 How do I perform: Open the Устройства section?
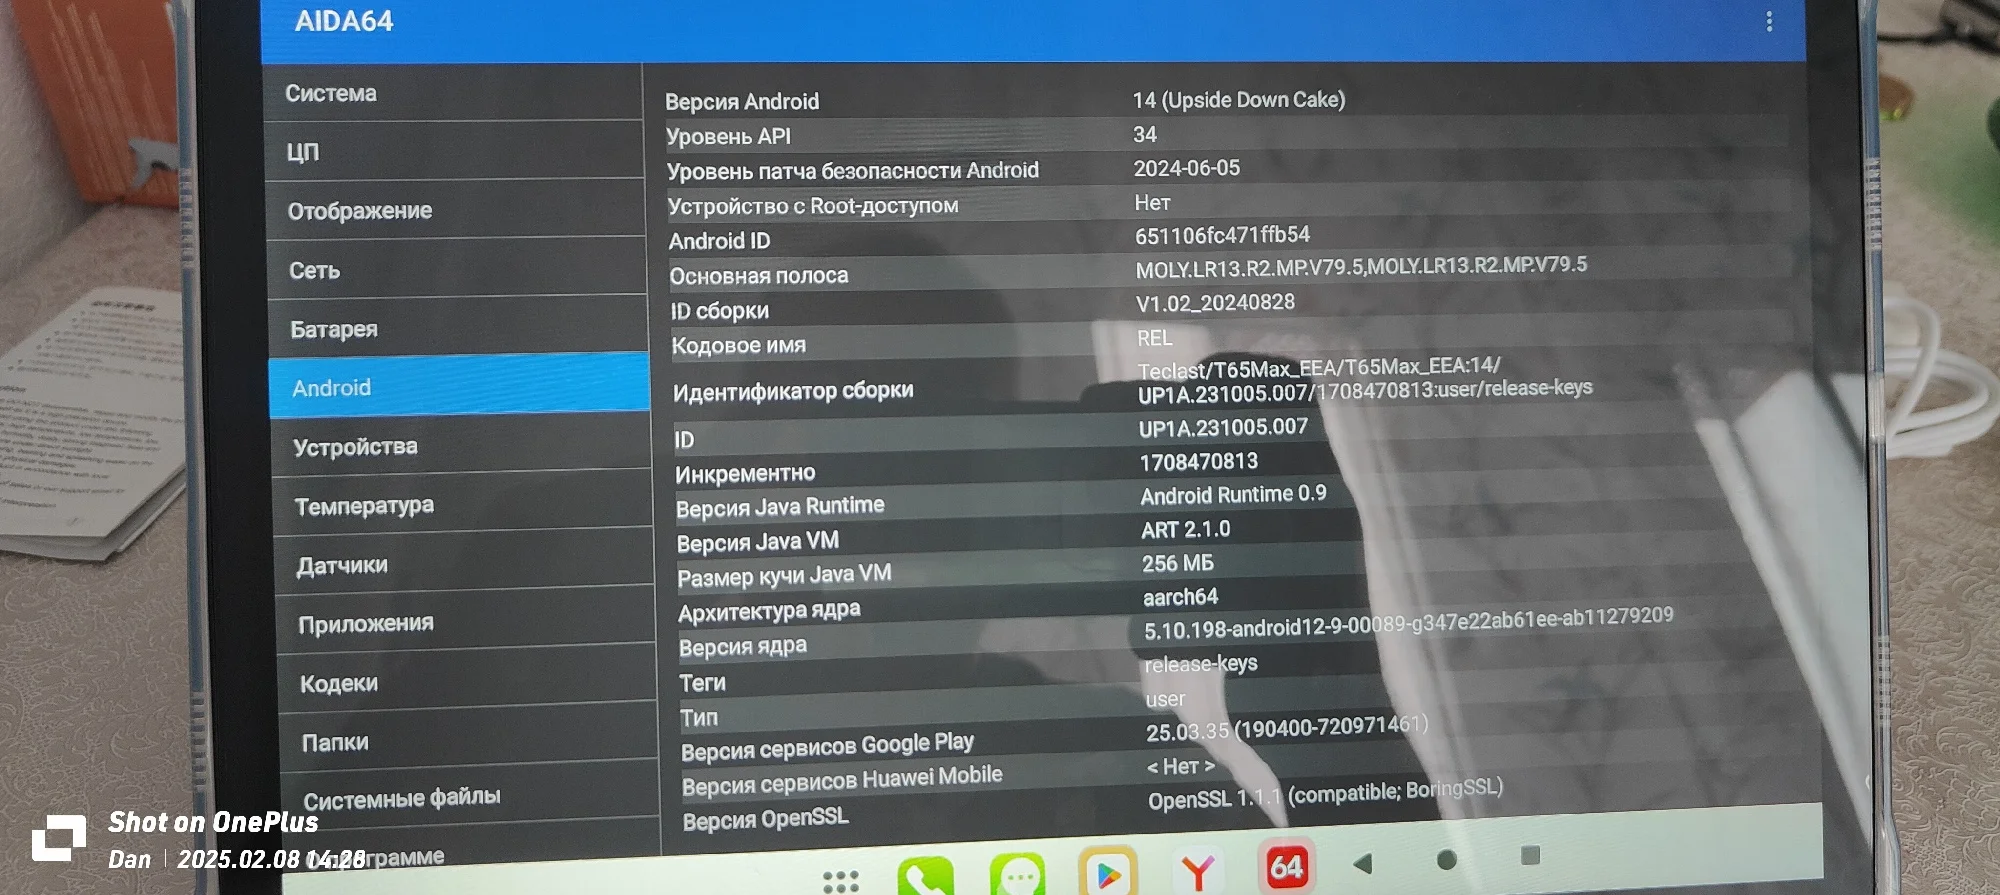point(461,446)
